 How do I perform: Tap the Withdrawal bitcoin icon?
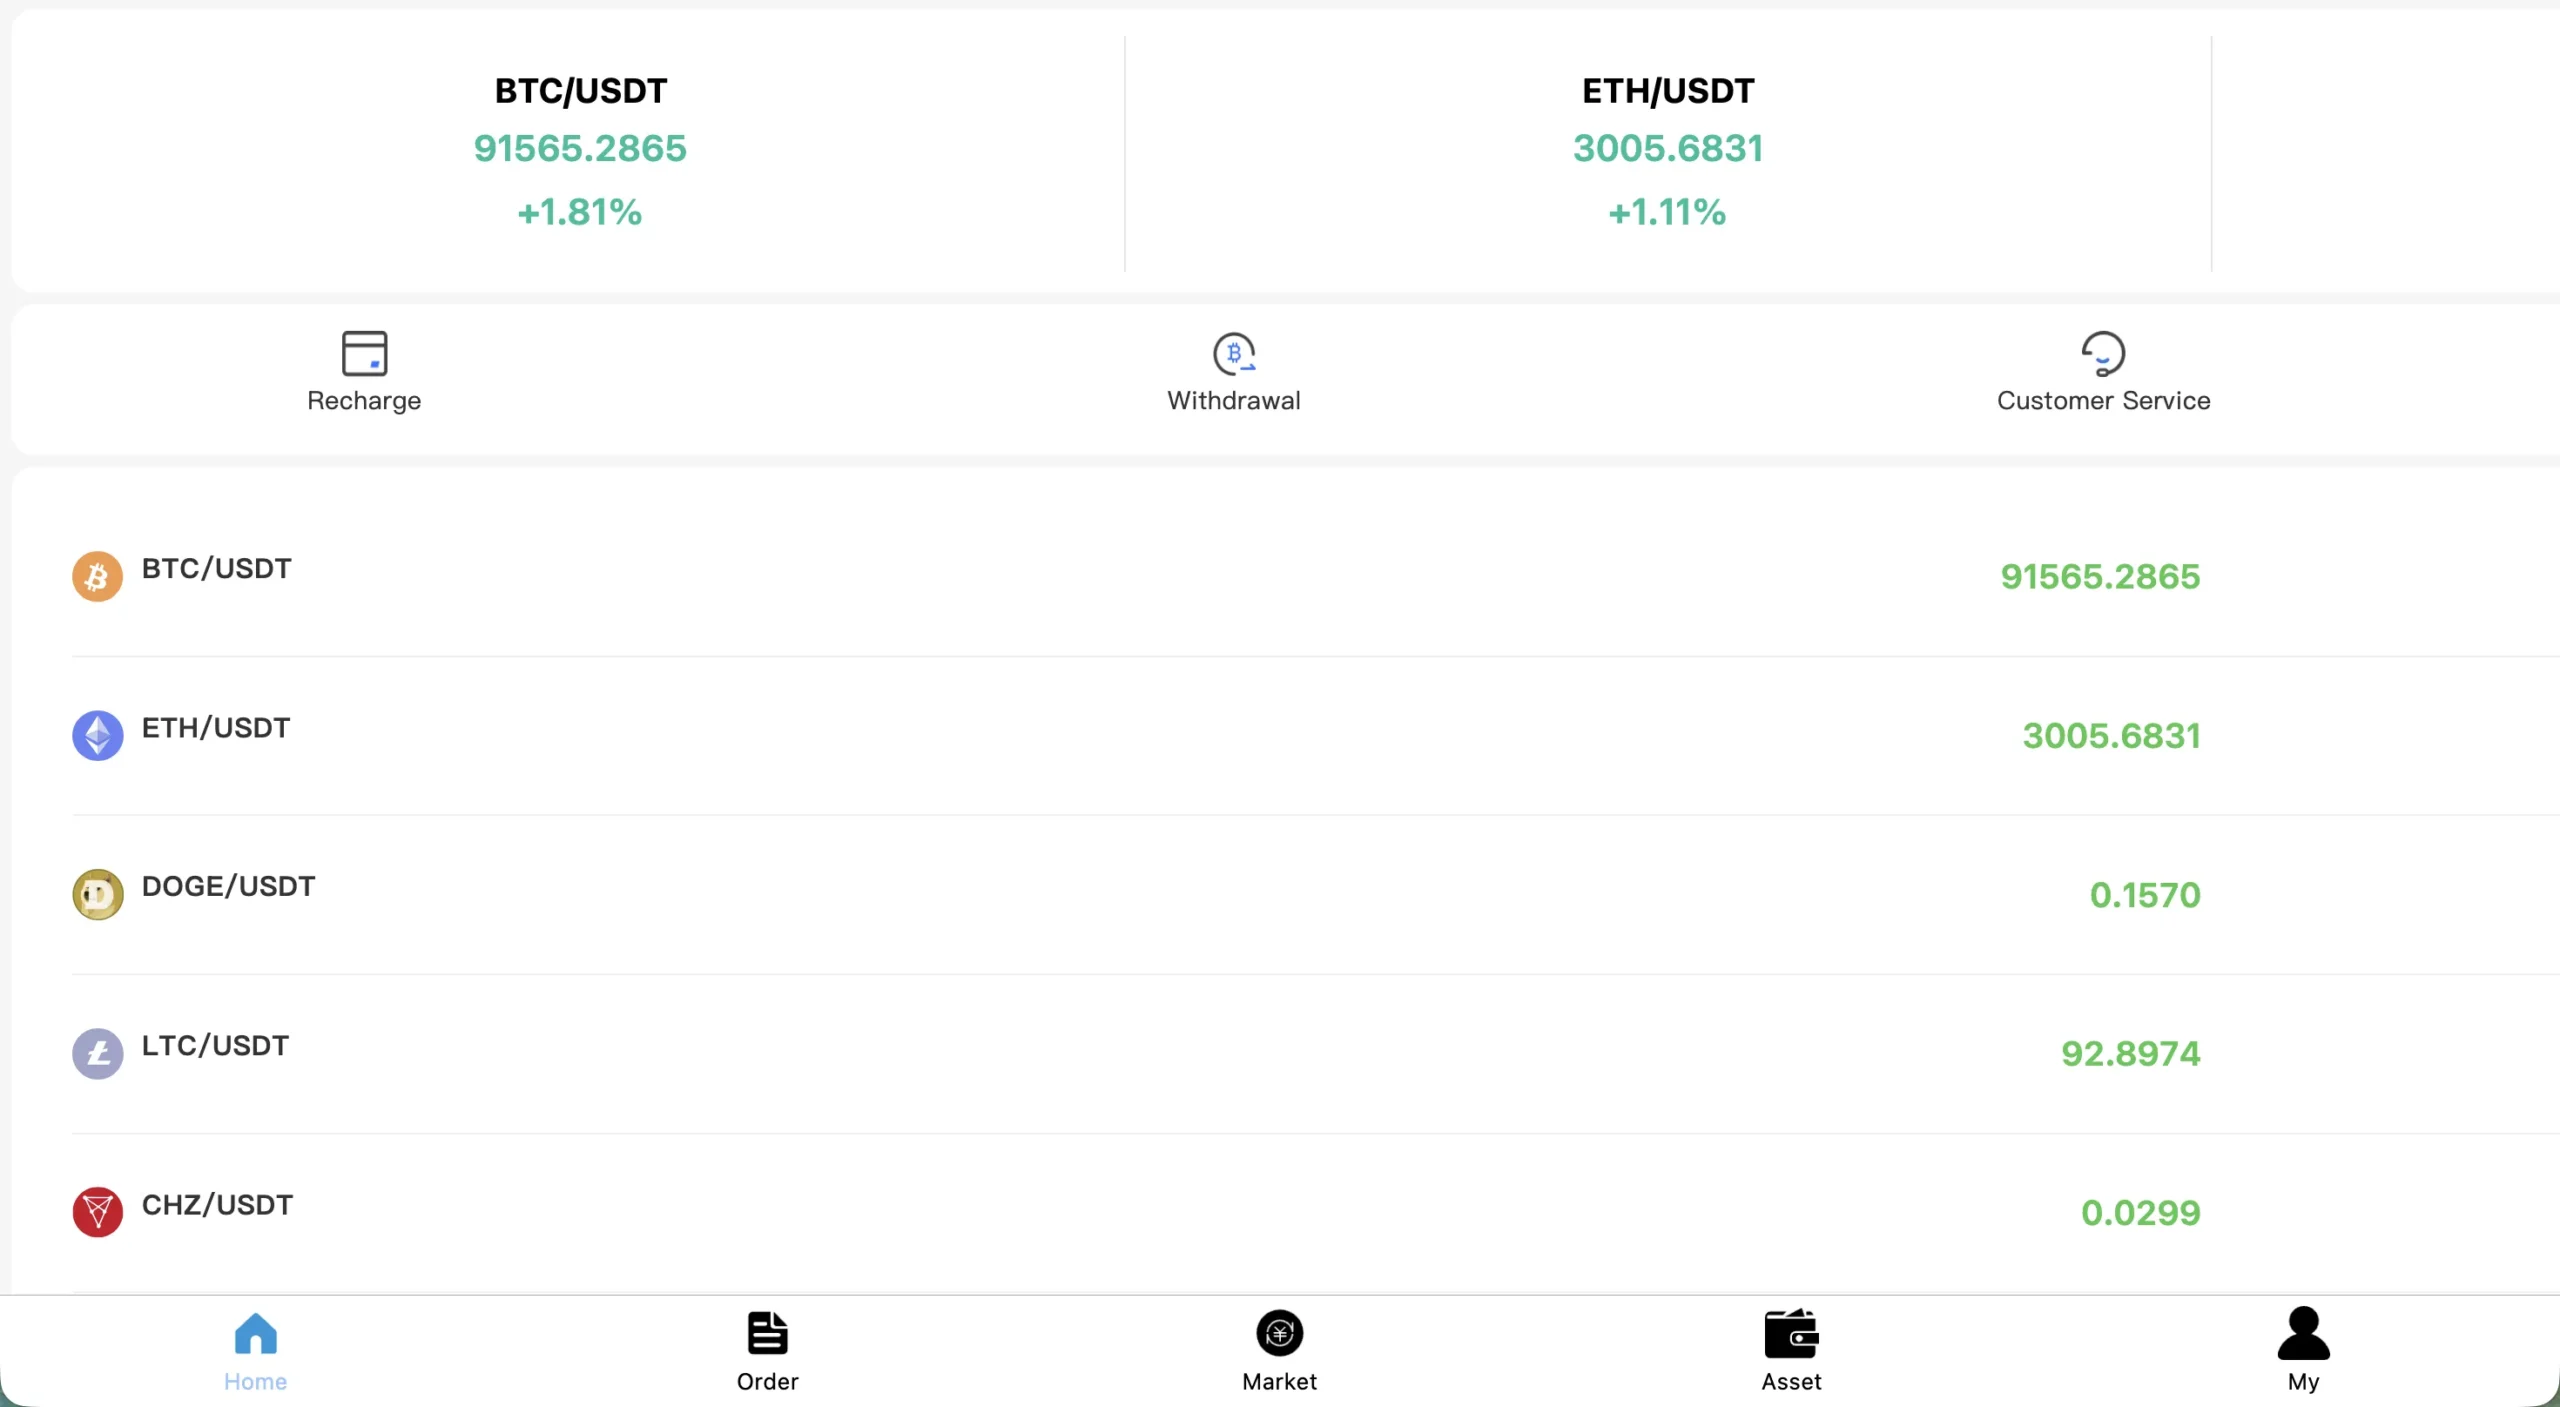pos(1234,353)
